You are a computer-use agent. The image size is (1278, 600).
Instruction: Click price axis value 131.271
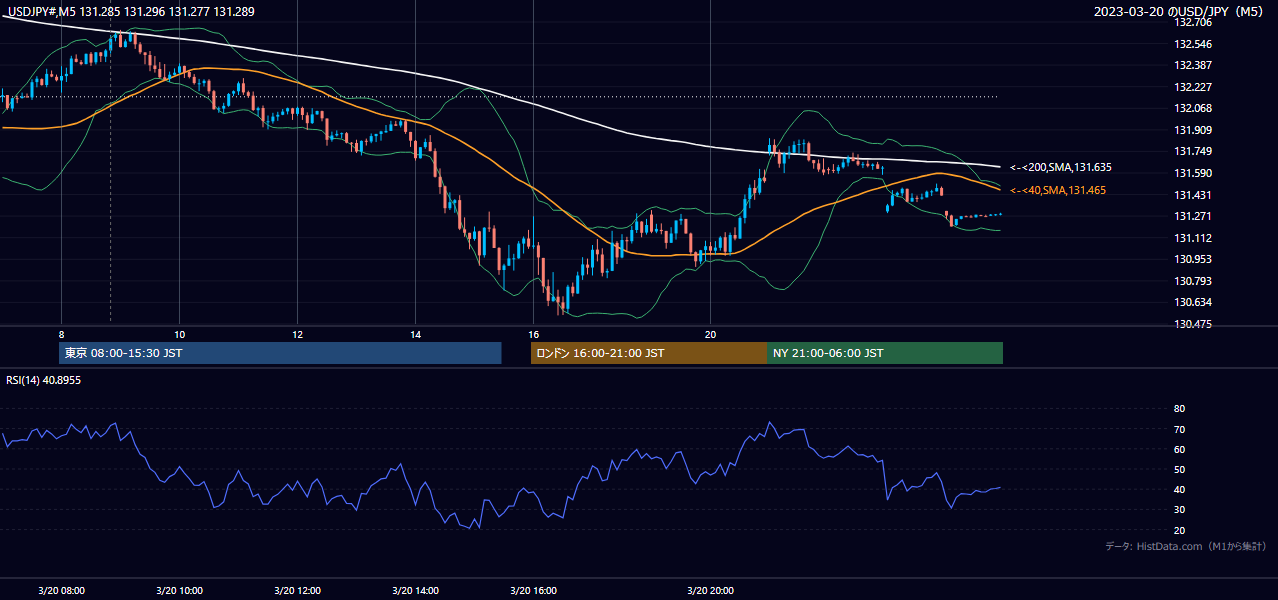(x=1192, y=216)
